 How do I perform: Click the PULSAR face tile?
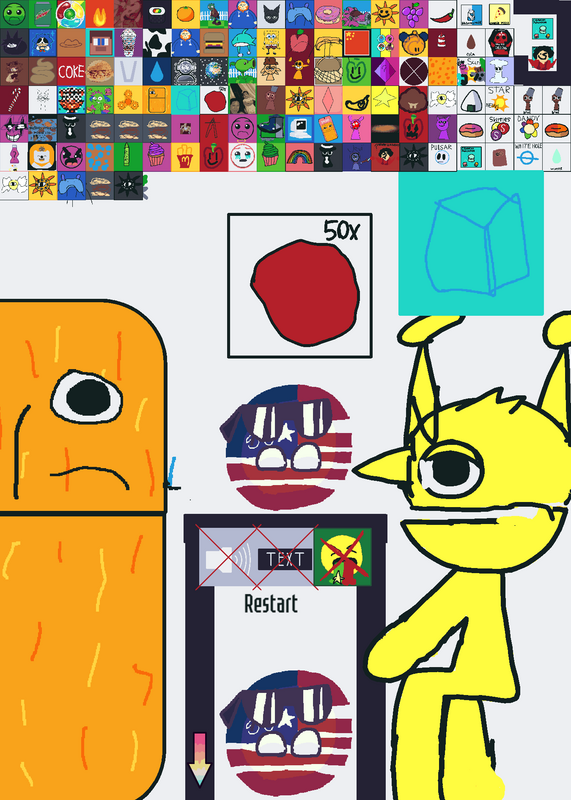click(x=442, y=157)
